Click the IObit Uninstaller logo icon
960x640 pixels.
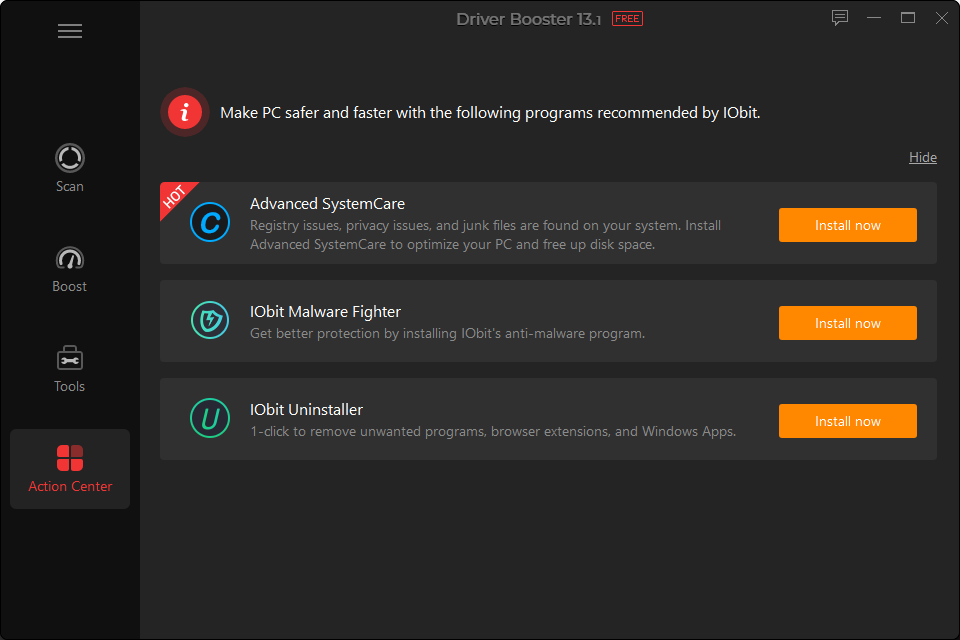click(x=210, y=418)
